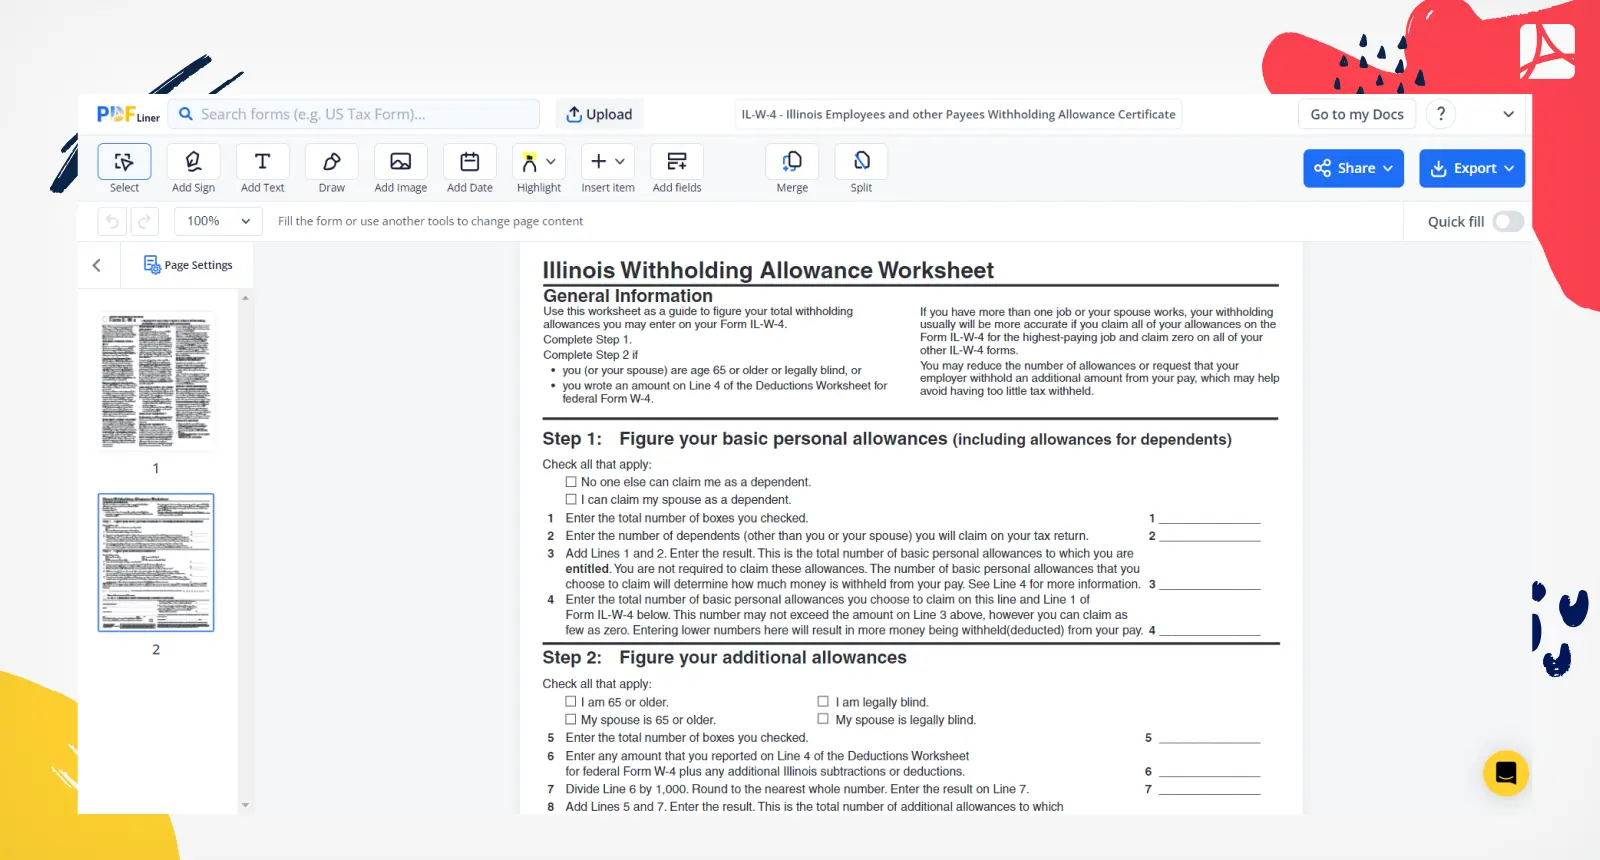Click the search magnifier icon
The width and height of the screenshot is (1600, 860).
[185, 114]
